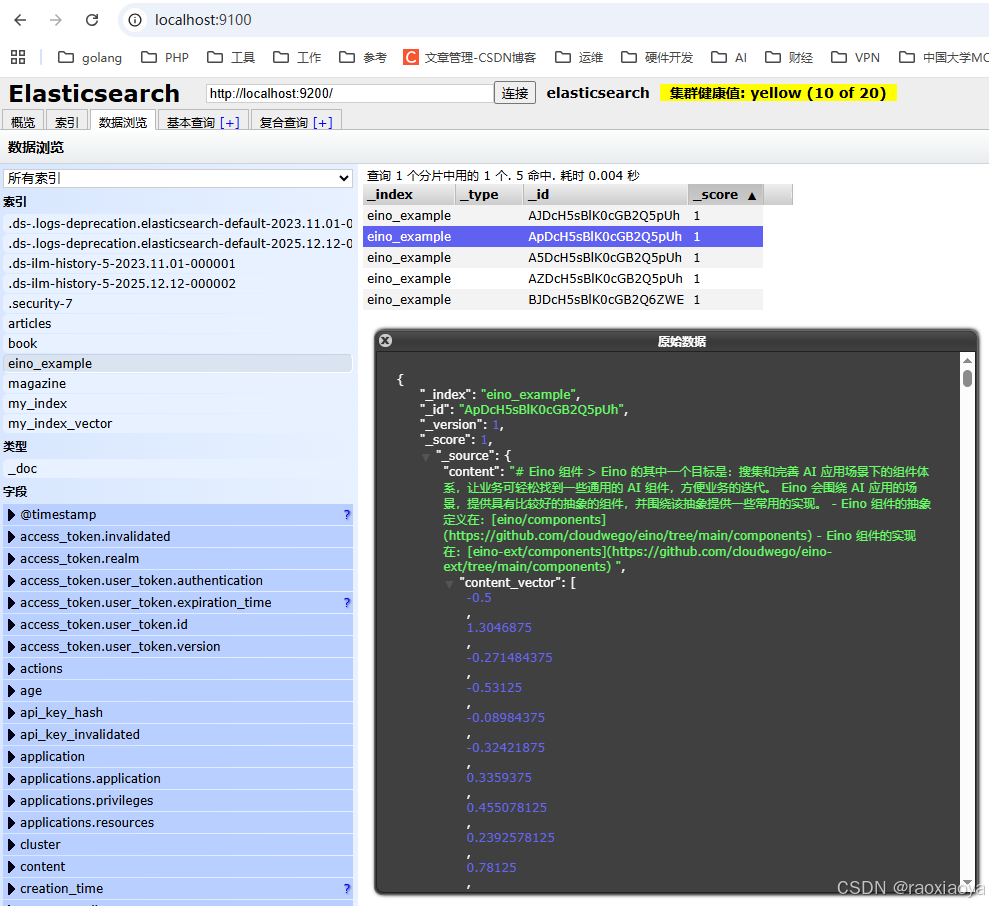
Task: Sort by the _id column header
Action: [x=606, y=195]
